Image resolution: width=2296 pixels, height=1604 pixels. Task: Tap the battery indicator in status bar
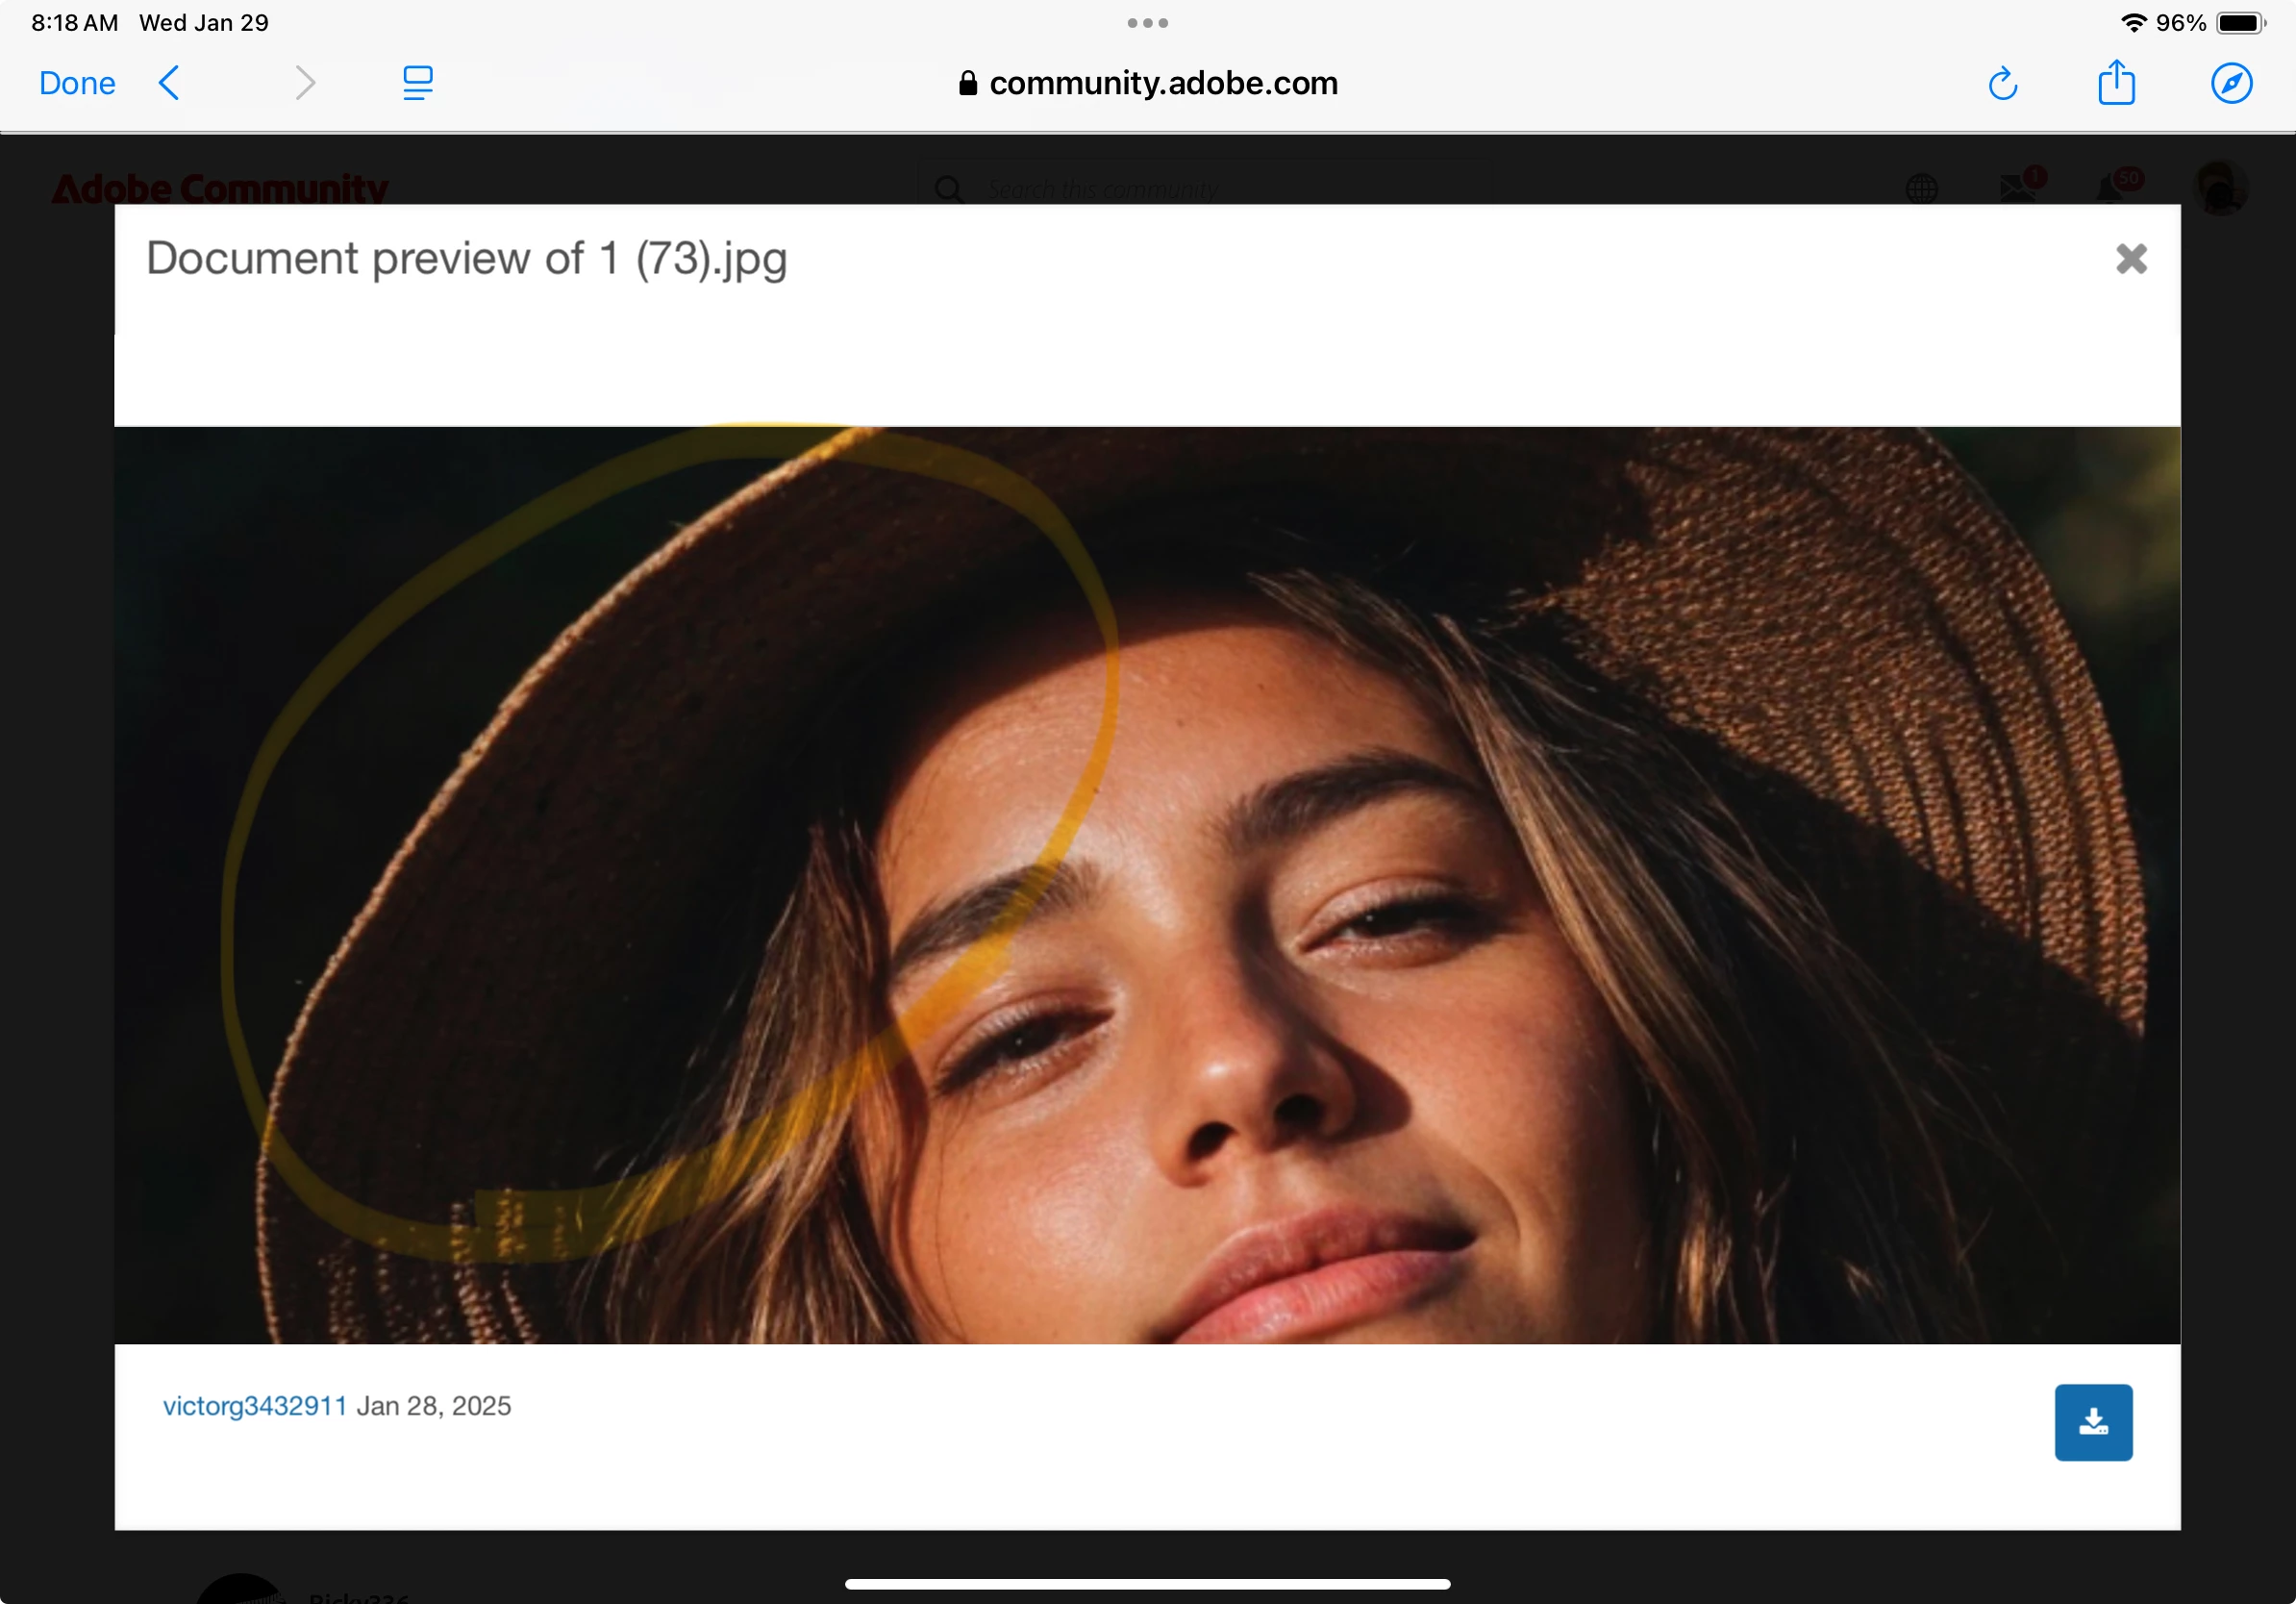click(x=2240, y=23)
